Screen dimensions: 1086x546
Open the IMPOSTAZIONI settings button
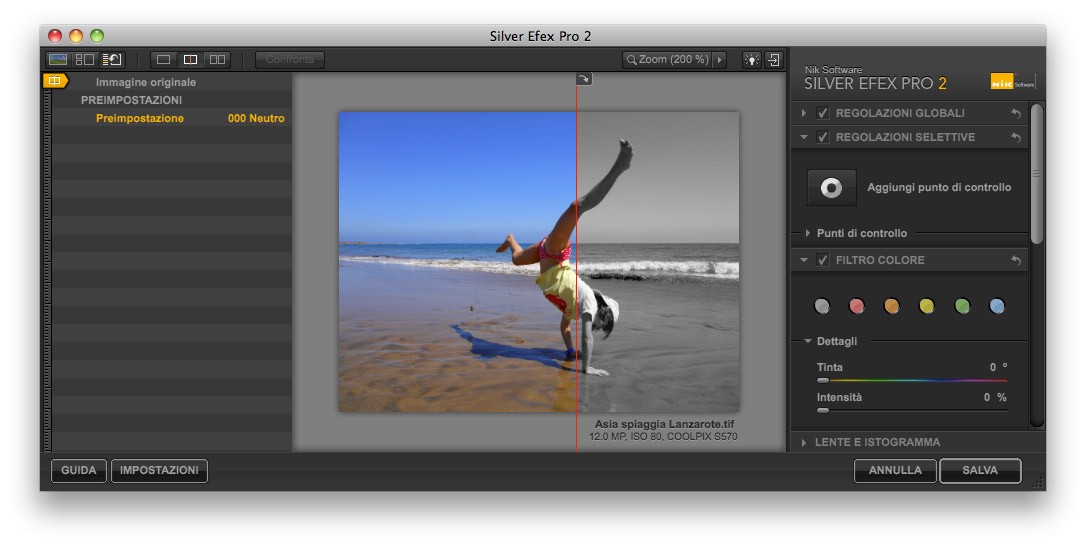[x=159, y=470]
